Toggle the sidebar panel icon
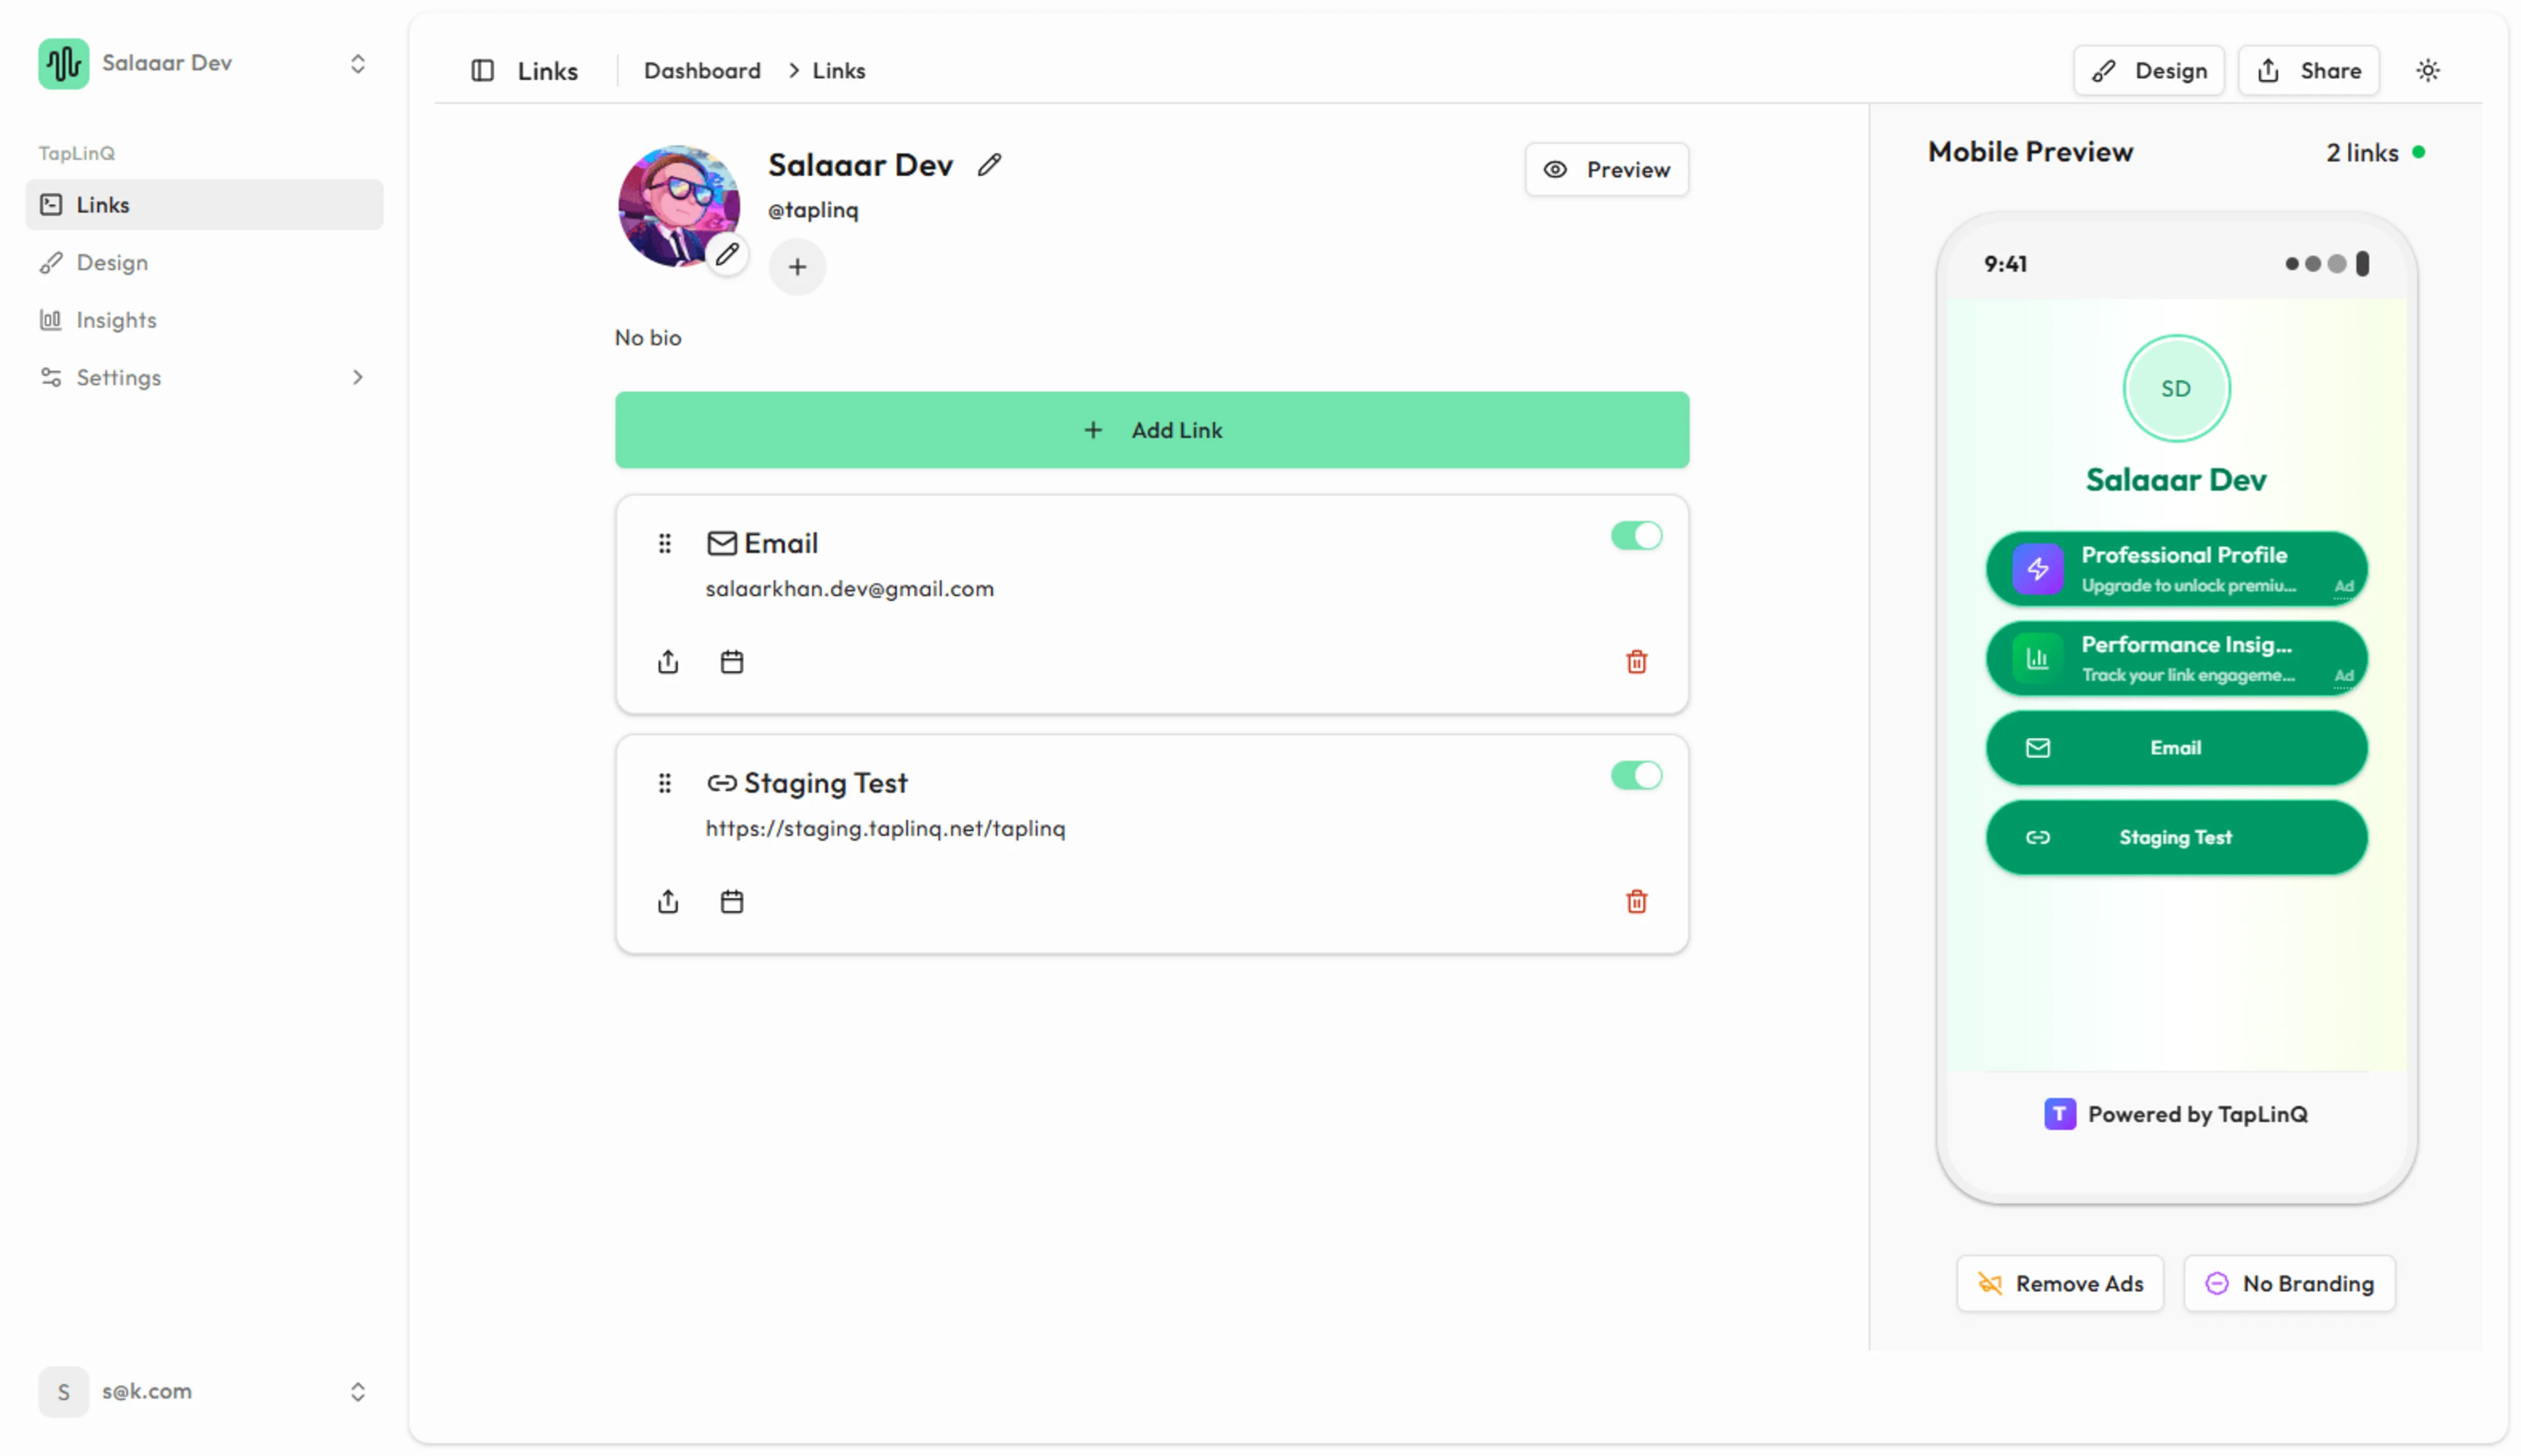 point(482,70)
